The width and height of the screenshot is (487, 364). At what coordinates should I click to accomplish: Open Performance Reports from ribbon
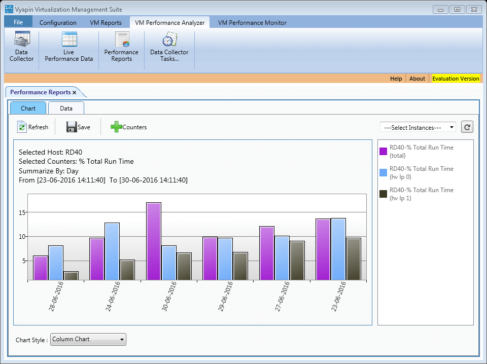point(121,47)
